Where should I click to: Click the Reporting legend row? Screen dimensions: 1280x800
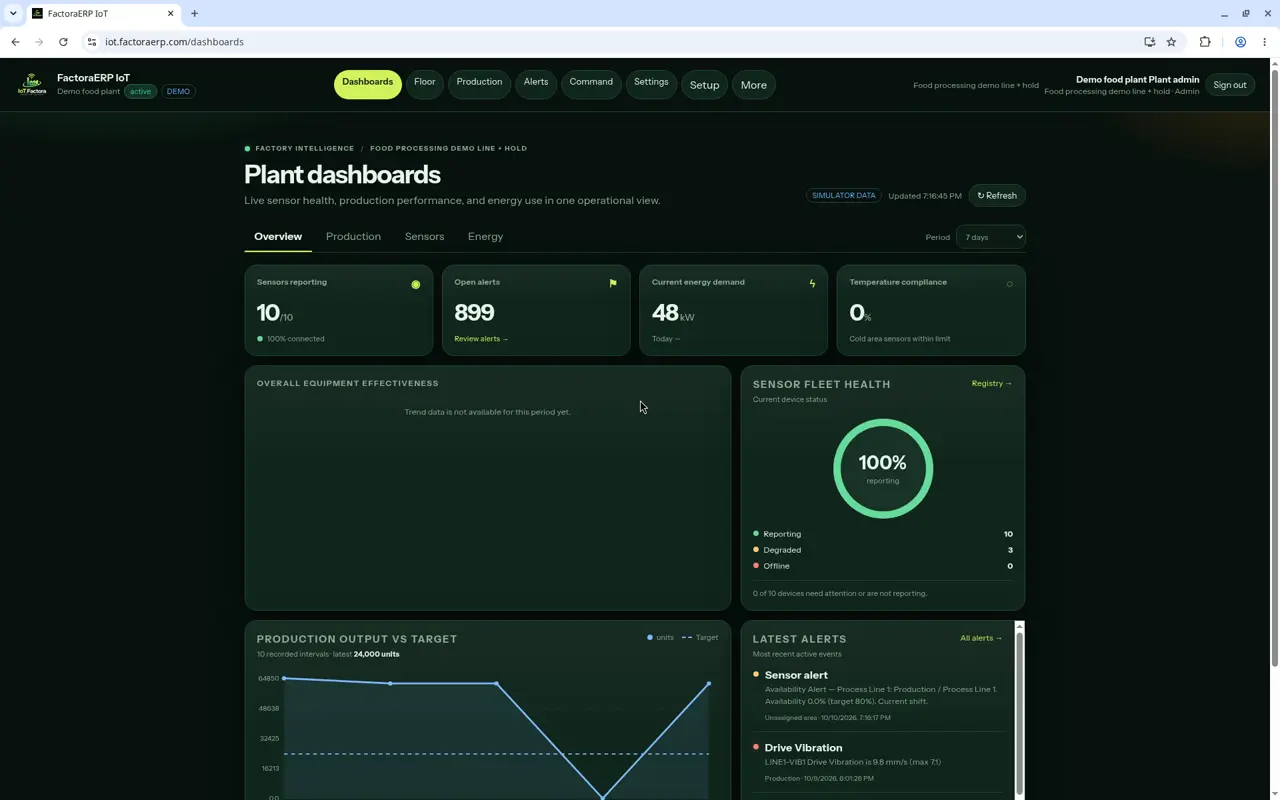click(x=883, y=534)
